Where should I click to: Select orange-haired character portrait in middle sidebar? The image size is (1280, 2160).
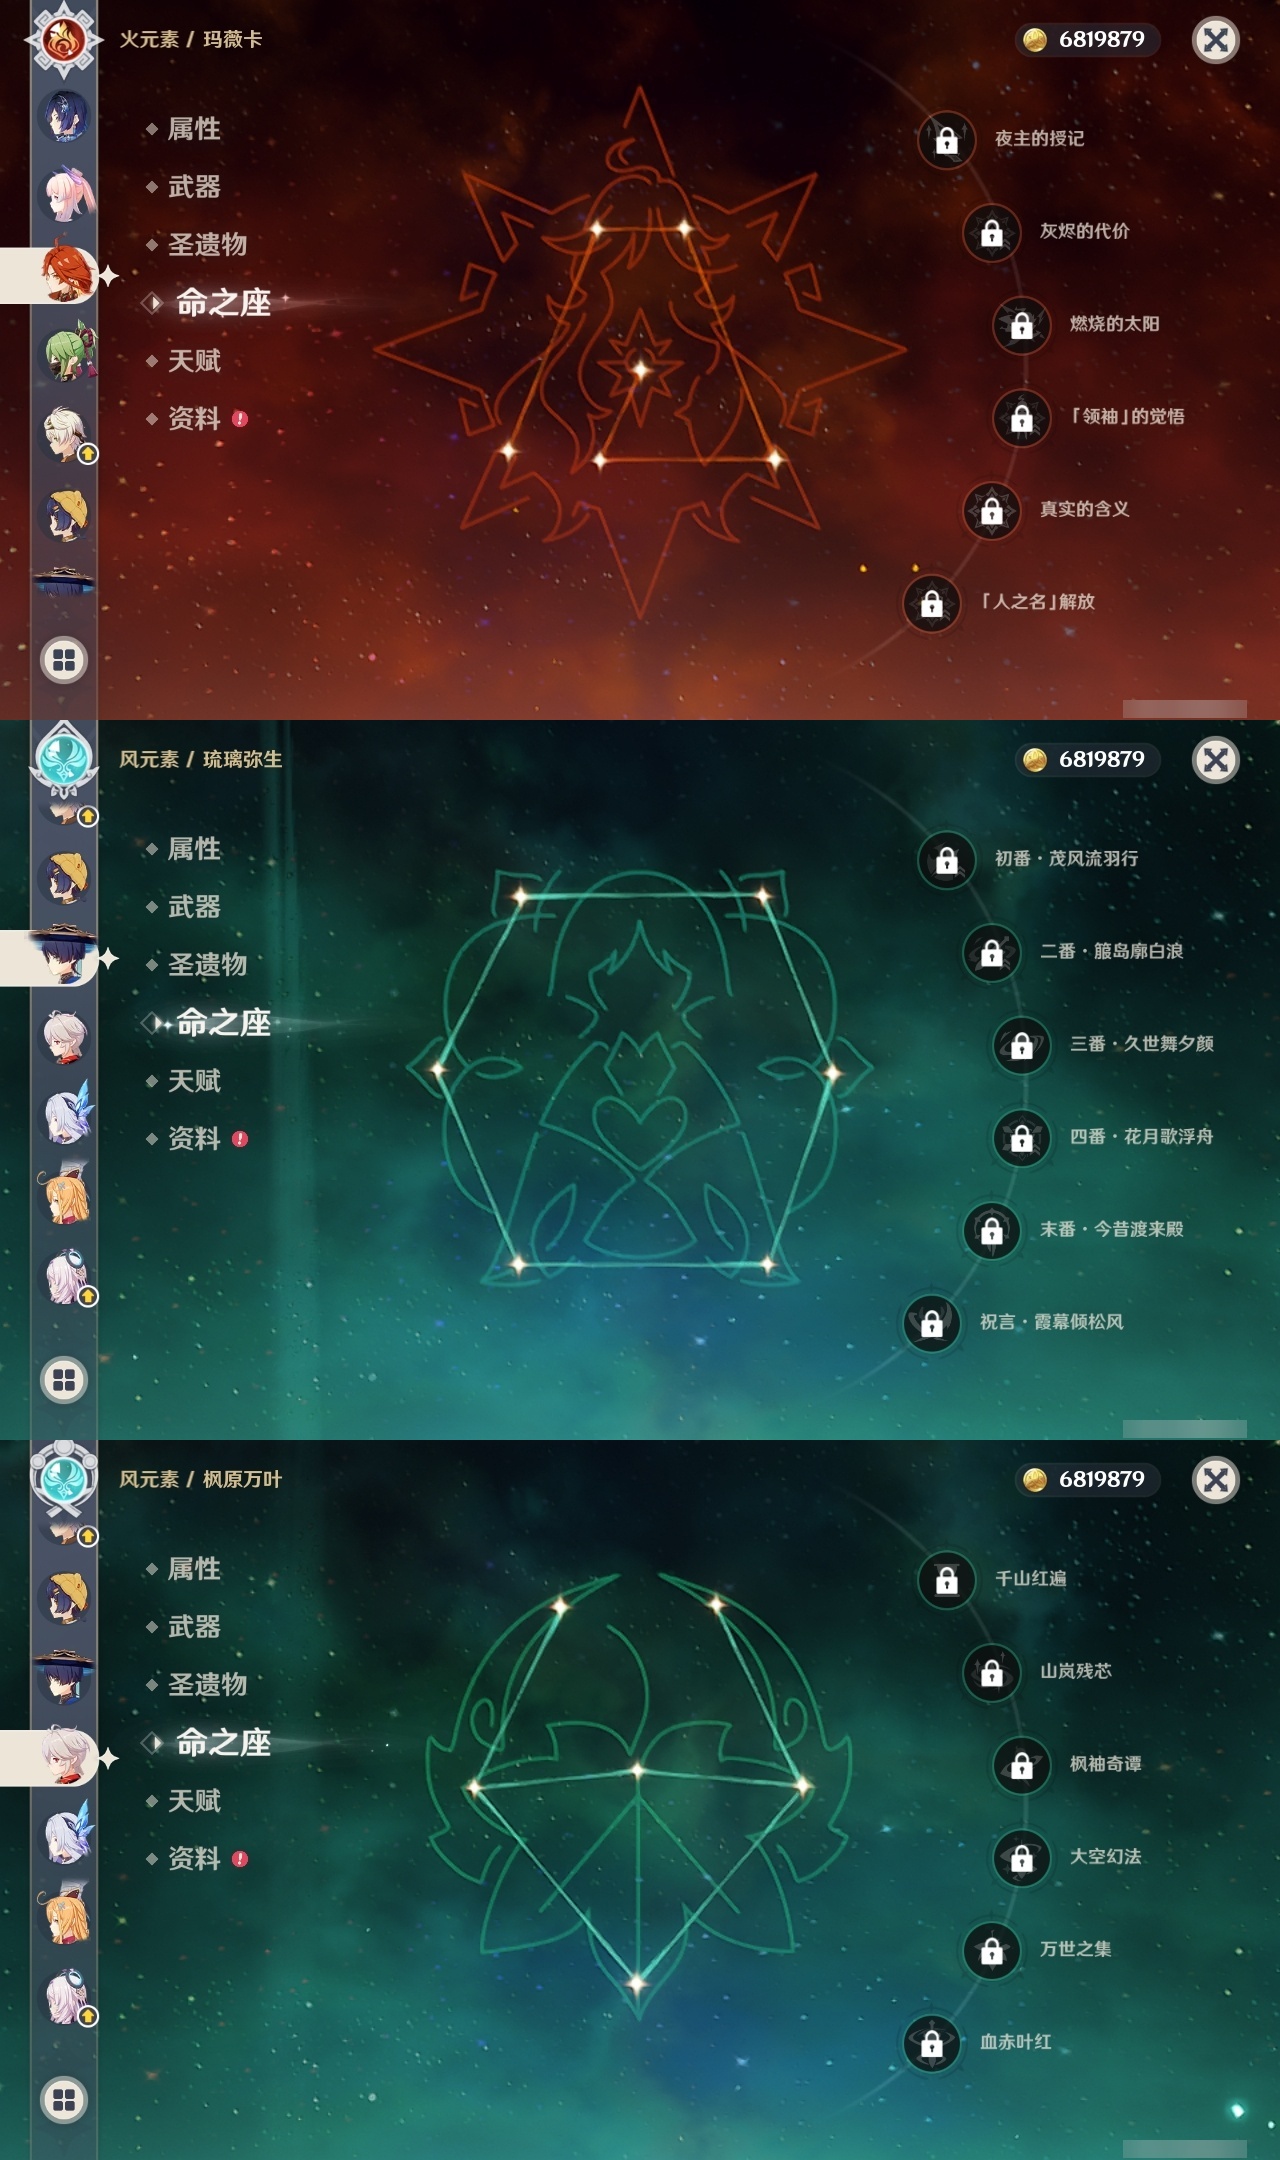coord(66,1195)
